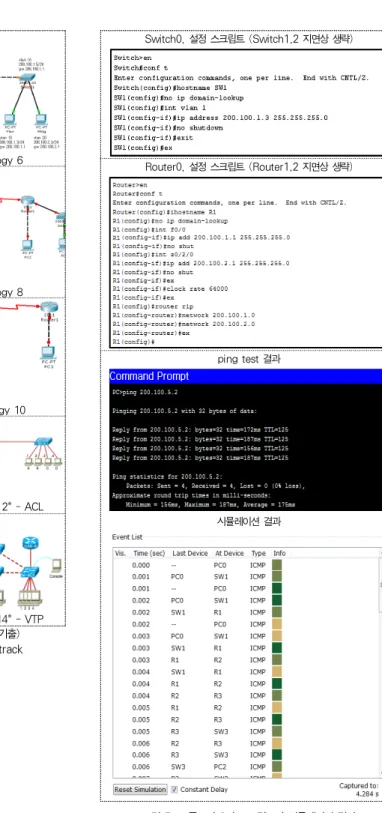Image resolution: width=382 pixels, height=813 pixels.
Task: Click the Event List panel label
Action: coord(127,537)
